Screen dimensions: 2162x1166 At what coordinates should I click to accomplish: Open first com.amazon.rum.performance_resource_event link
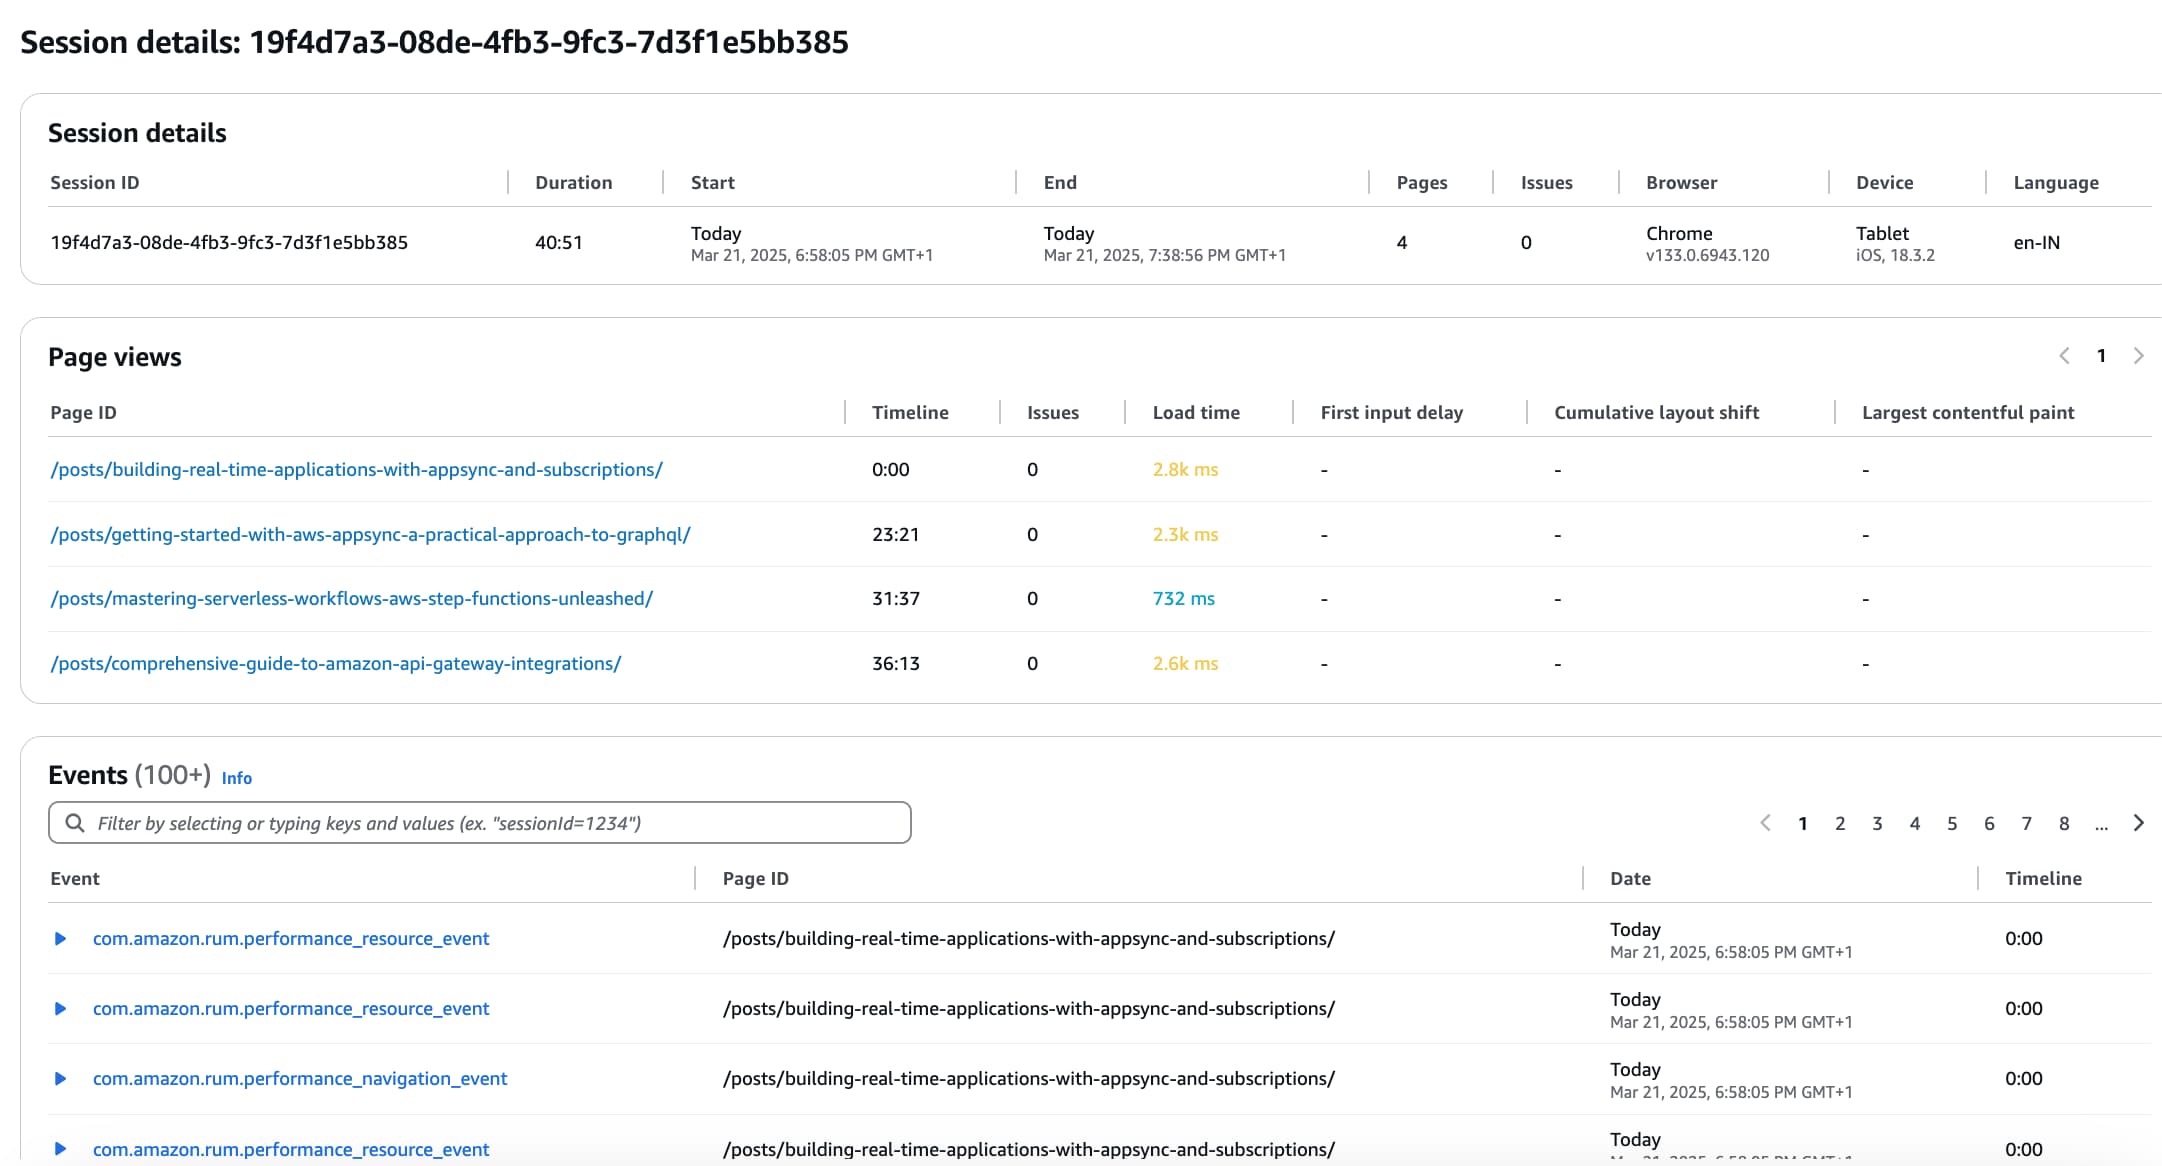point(291,939)
